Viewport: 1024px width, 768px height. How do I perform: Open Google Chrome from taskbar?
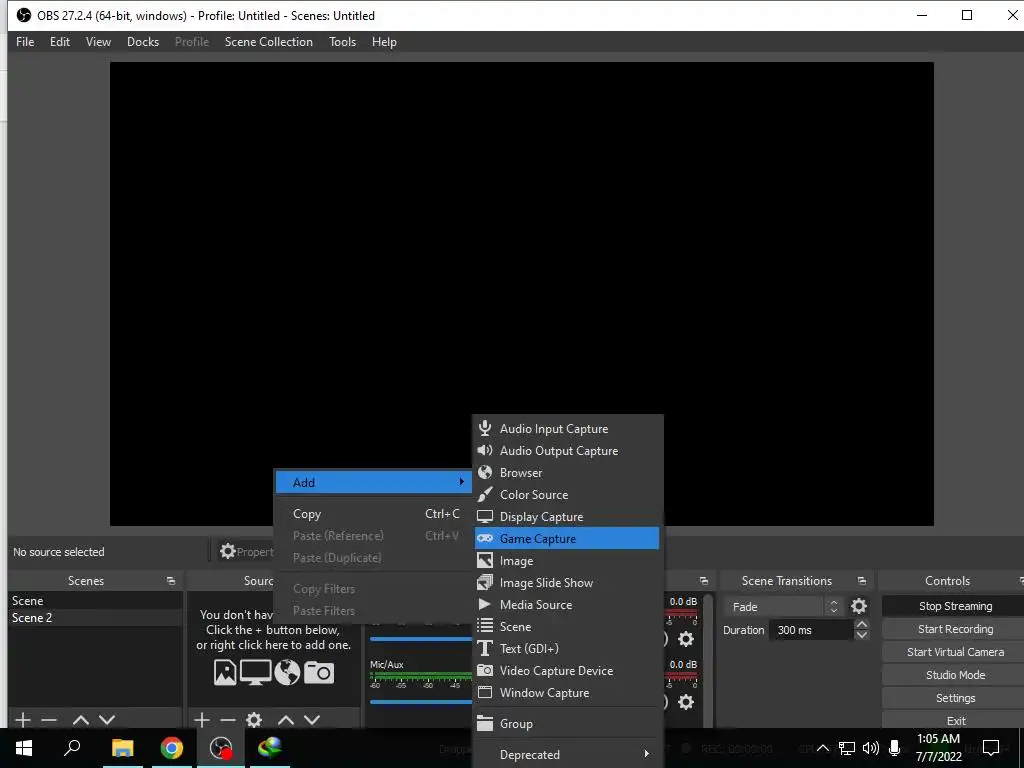[172, 748]
